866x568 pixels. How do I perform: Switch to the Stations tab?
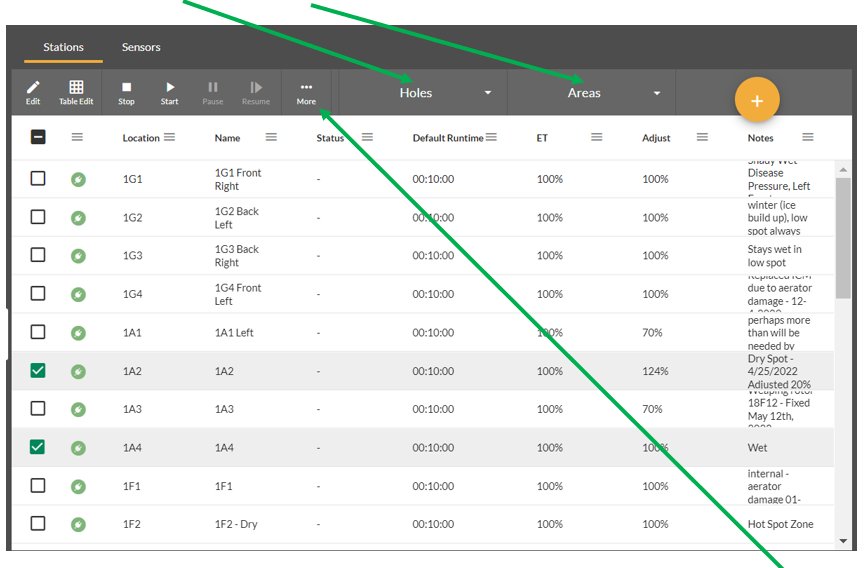[64, 48]
